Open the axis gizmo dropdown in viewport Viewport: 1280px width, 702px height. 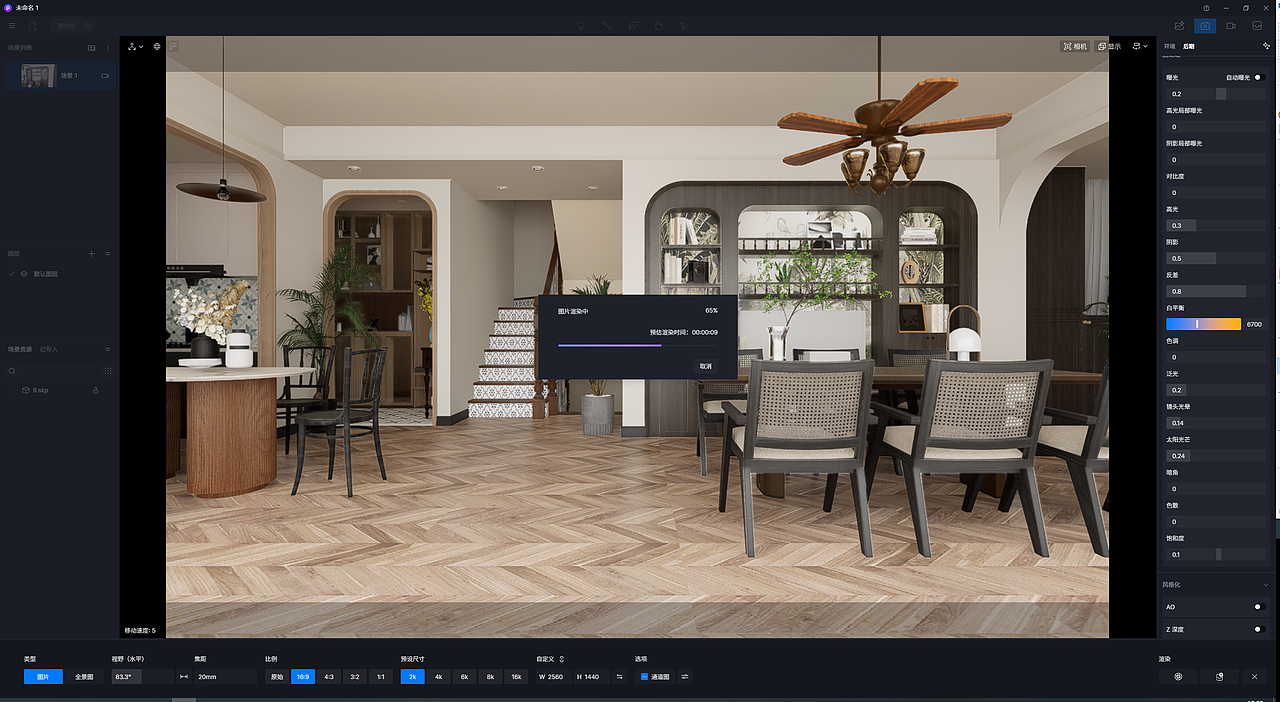(136, 46)
